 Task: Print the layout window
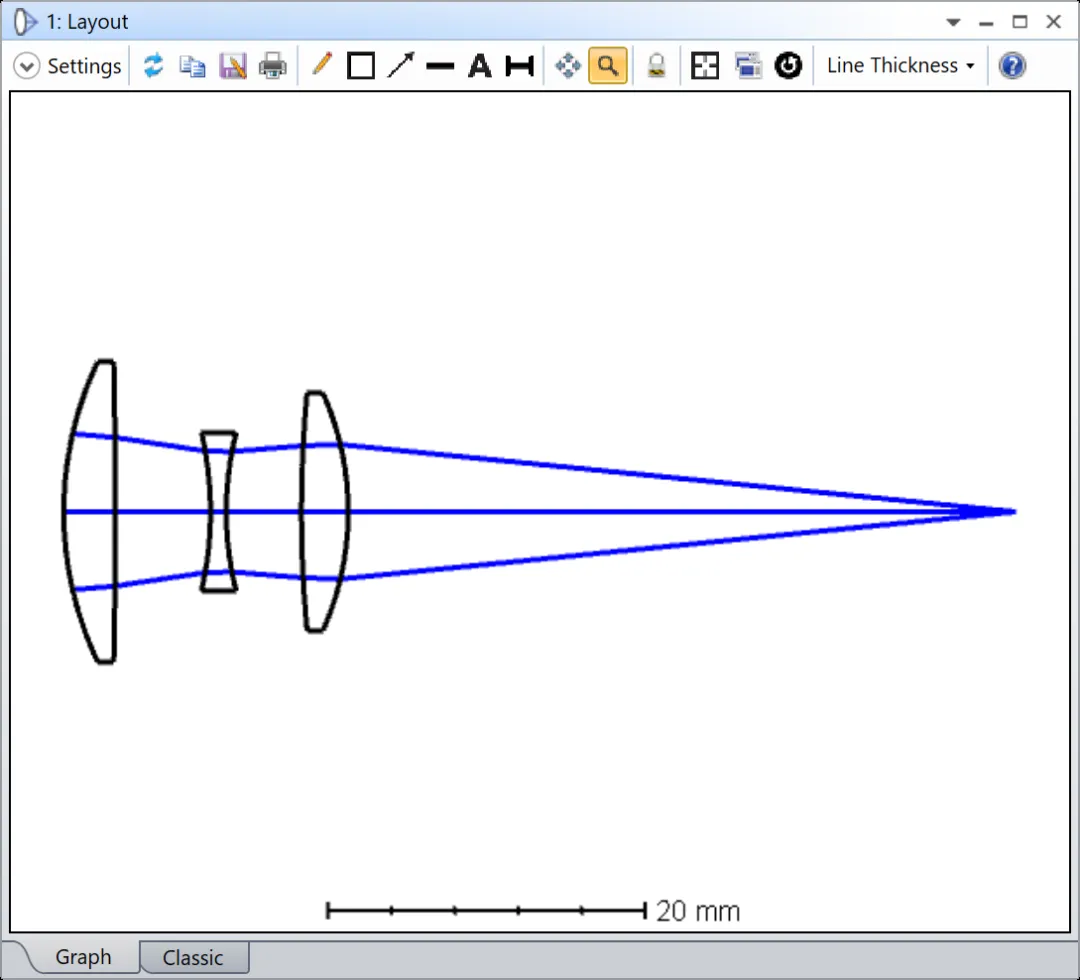272,66
